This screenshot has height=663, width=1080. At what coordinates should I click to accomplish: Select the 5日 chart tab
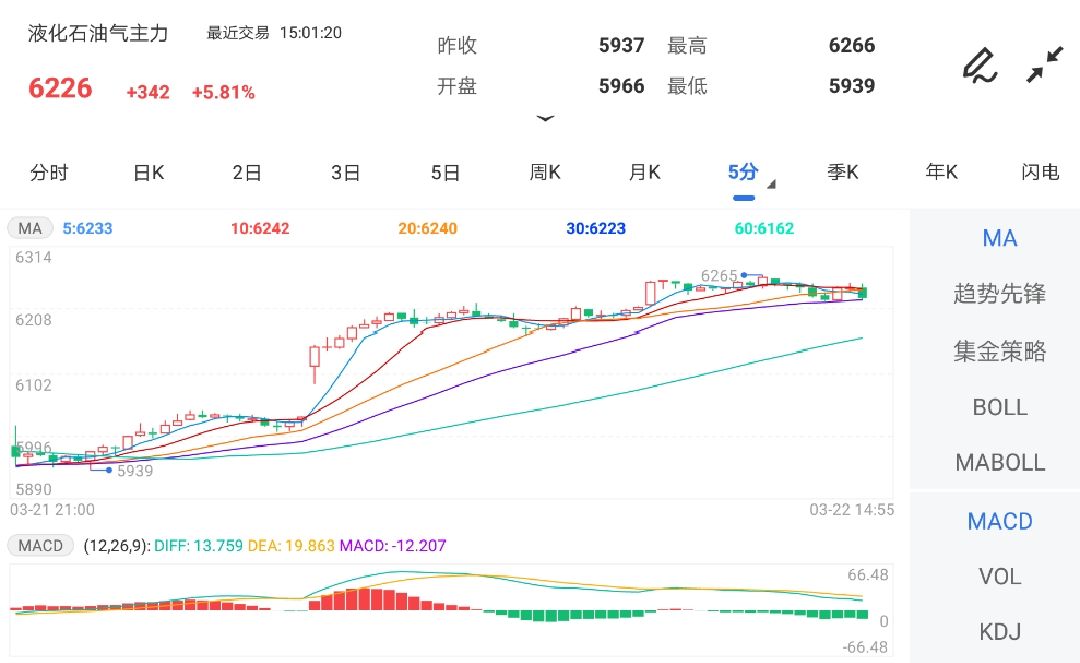(x=445, y=172)
